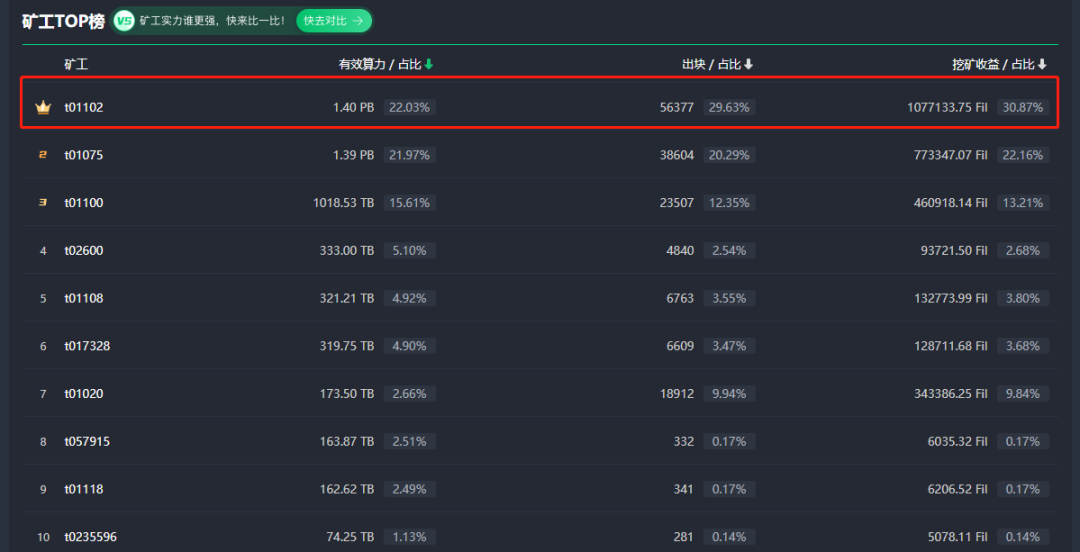Click the 9.84% reward share badge
Image resolution: width=1080 pixels, height=552 pixels.
coord(1023,393)
